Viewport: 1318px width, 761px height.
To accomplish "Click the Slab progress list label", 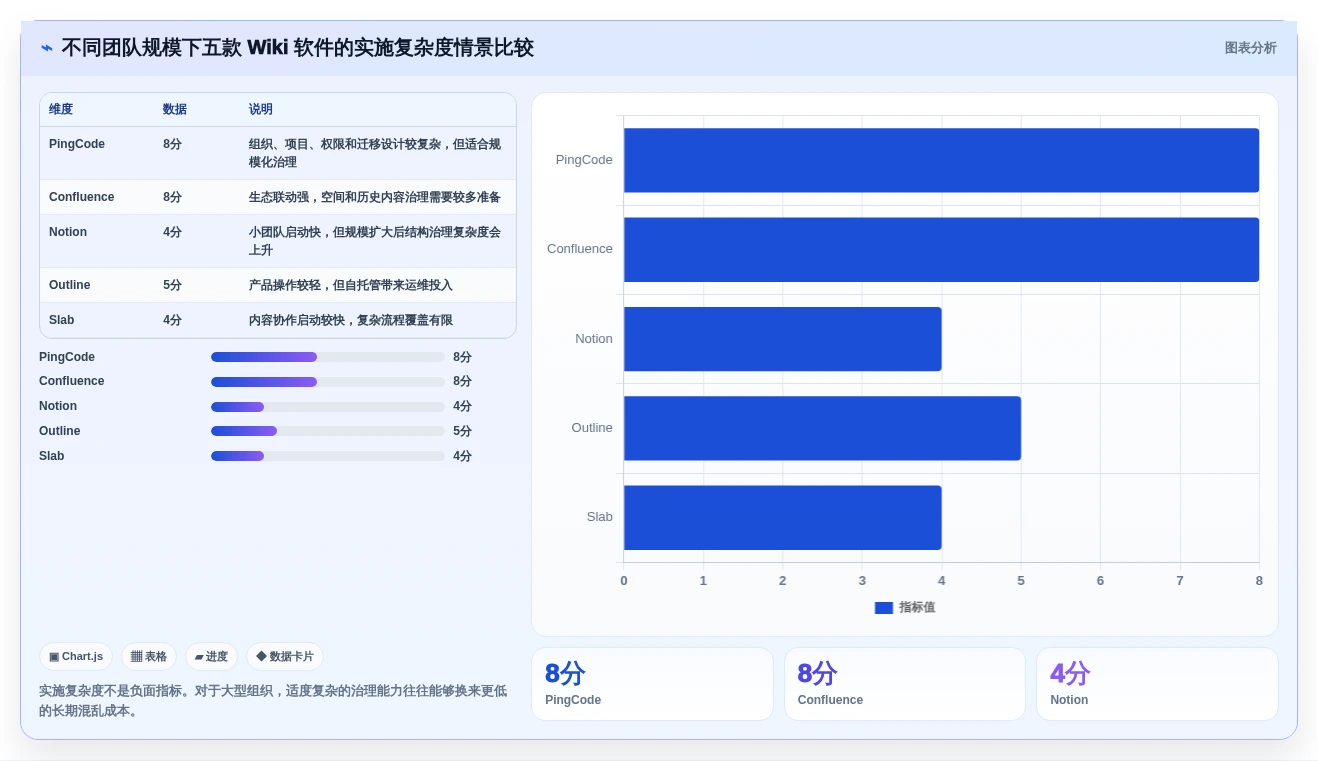I will (52, 456).
